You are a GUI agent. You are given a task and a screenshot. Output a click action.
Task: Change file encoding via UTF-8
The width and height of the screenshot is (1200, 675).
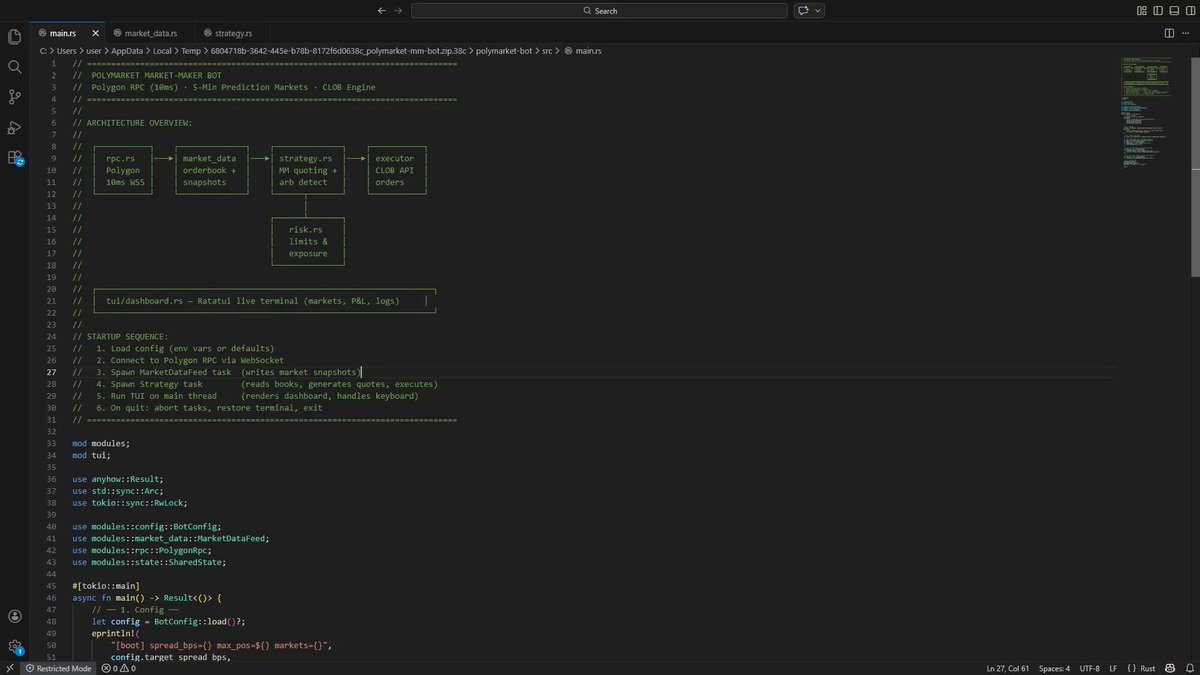1089,668
